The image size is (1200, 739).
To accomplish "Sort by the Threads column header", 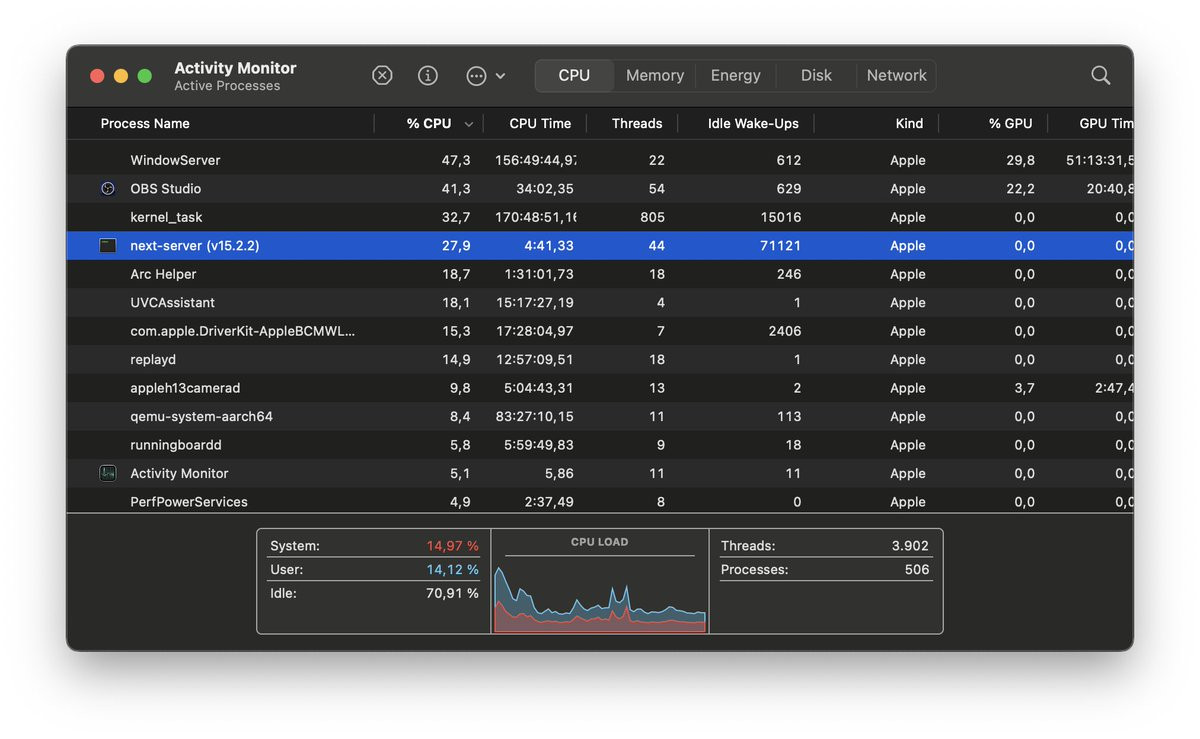I will (637, 123).
